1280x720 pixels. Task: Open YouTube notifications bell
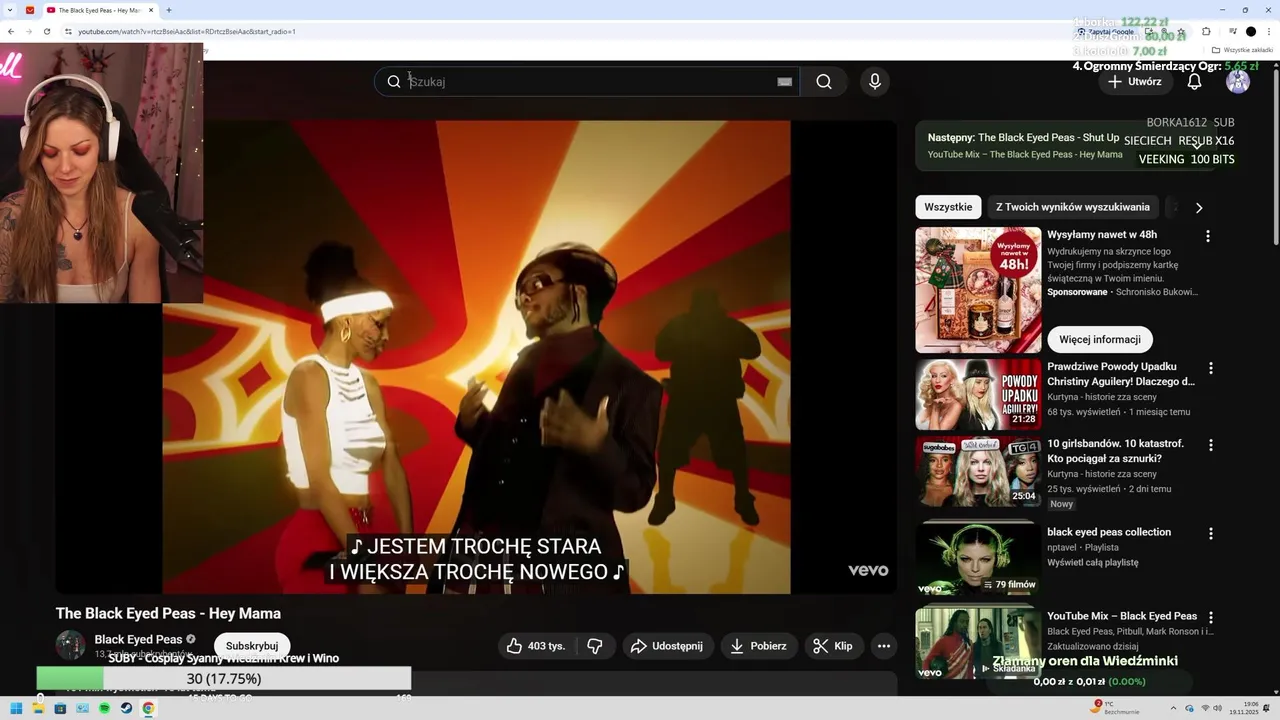coord(1194,82)
